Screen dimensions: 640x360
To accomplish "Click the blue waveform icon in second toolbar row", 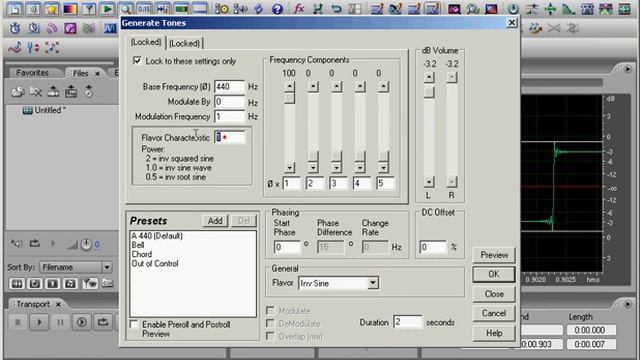I will [110, 28].
